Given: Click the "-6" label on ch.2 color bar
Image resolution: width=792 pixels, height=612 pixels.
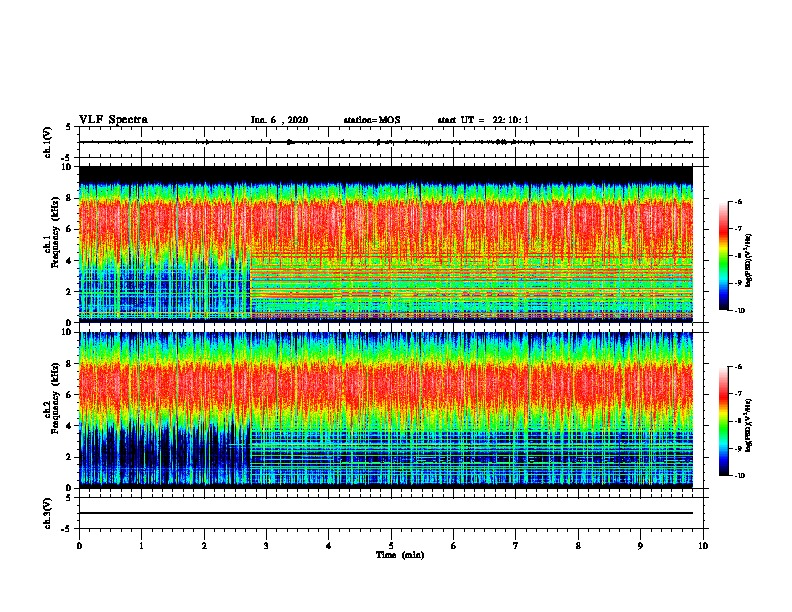Looking at the screenshot, I should [738, 367].
